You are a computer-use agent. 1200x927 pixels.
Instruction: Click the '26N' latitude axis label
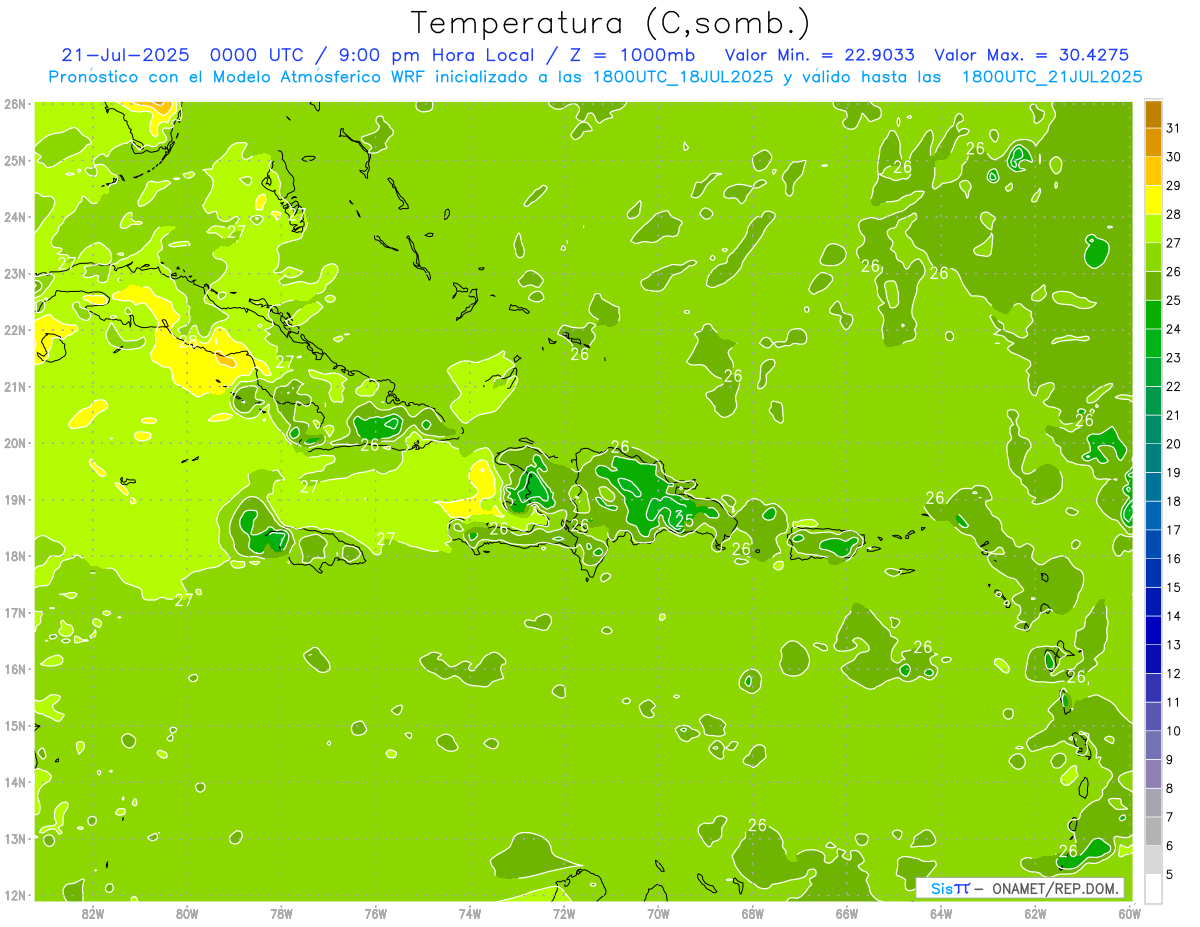coord(14,104)
